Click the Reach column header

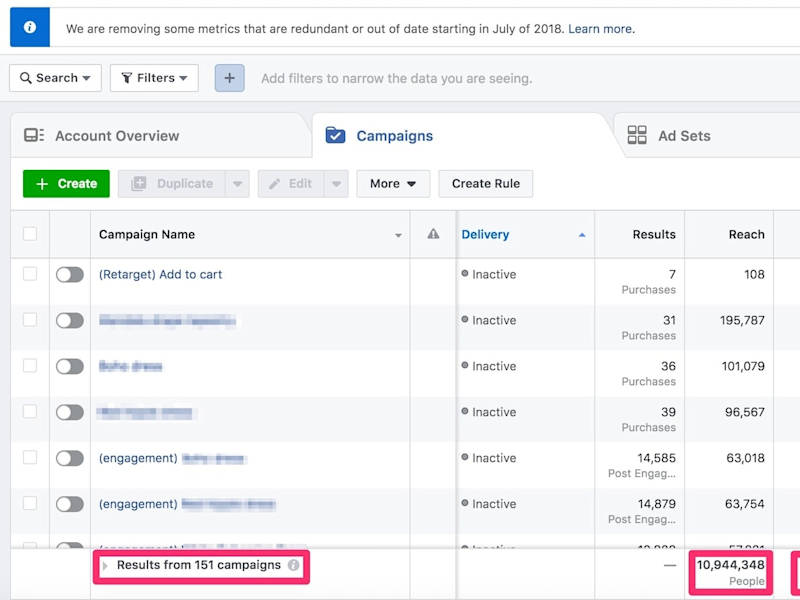pyautogui.click(x=746, y=235)
